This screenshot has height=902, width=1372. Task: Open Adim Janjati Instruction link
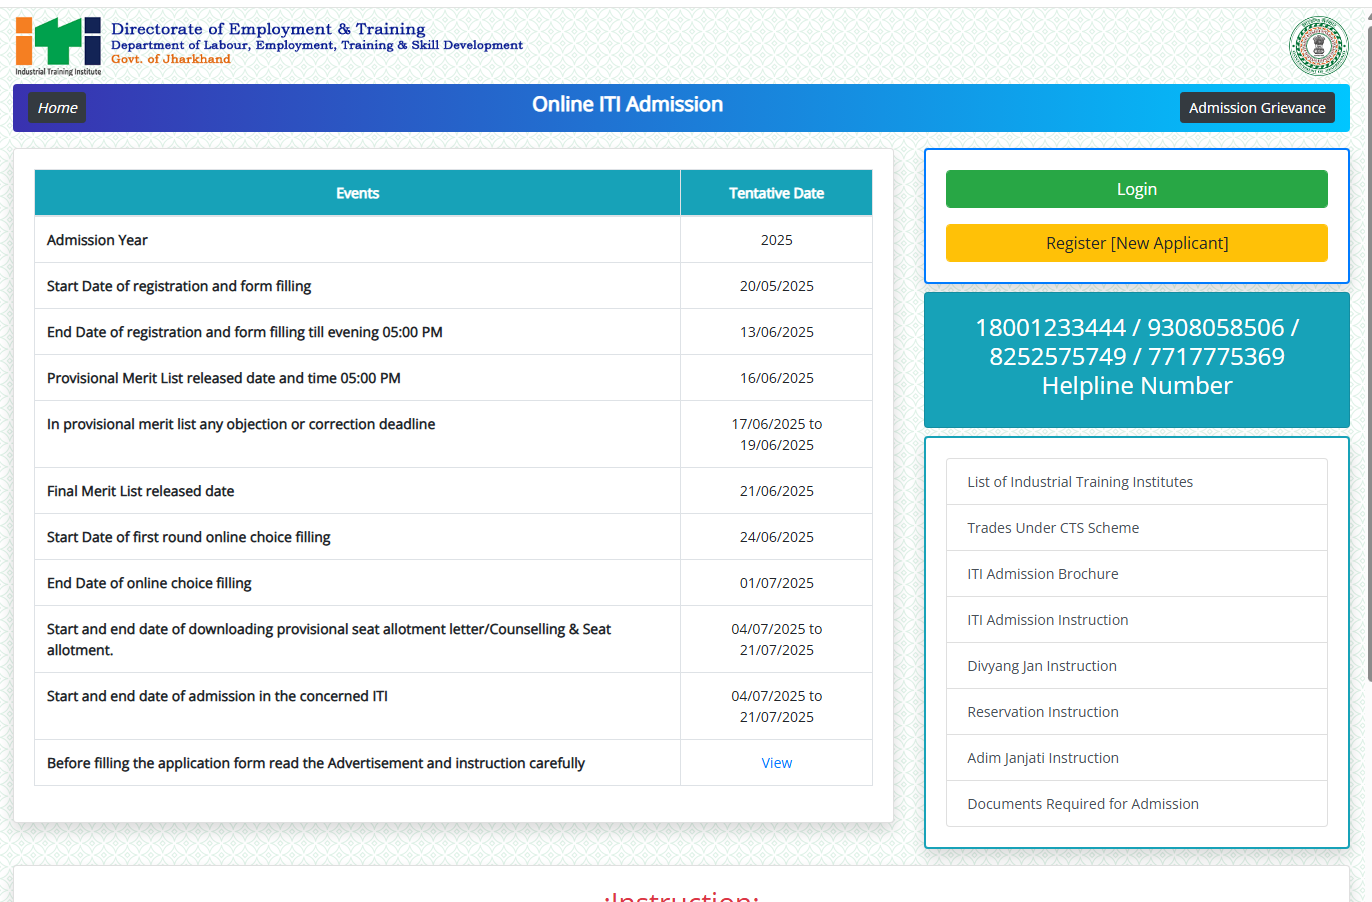pyautogui.click(x=1042, y=758)
